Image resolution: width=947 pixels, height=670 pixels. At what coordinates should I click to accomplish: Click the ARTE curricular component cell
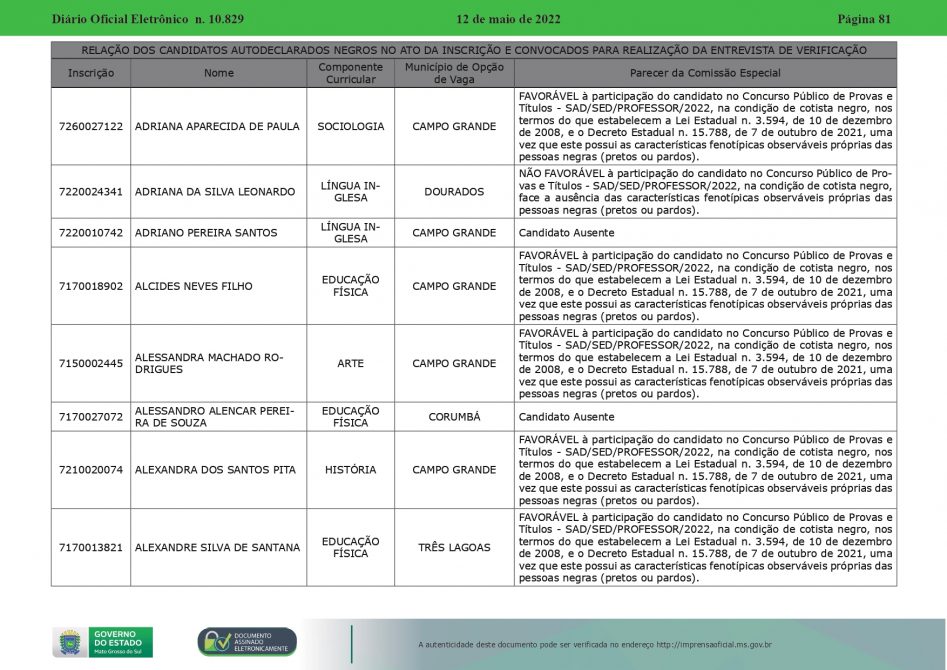350,364
